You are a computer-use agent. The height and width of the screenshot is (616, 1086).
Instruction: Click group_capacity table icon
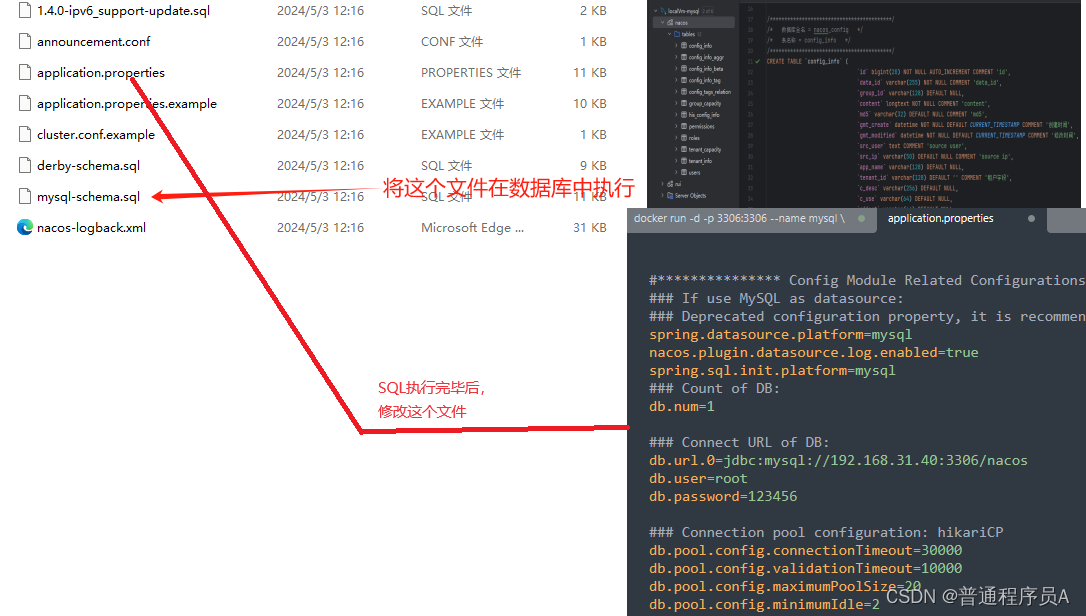pos(684,103)
